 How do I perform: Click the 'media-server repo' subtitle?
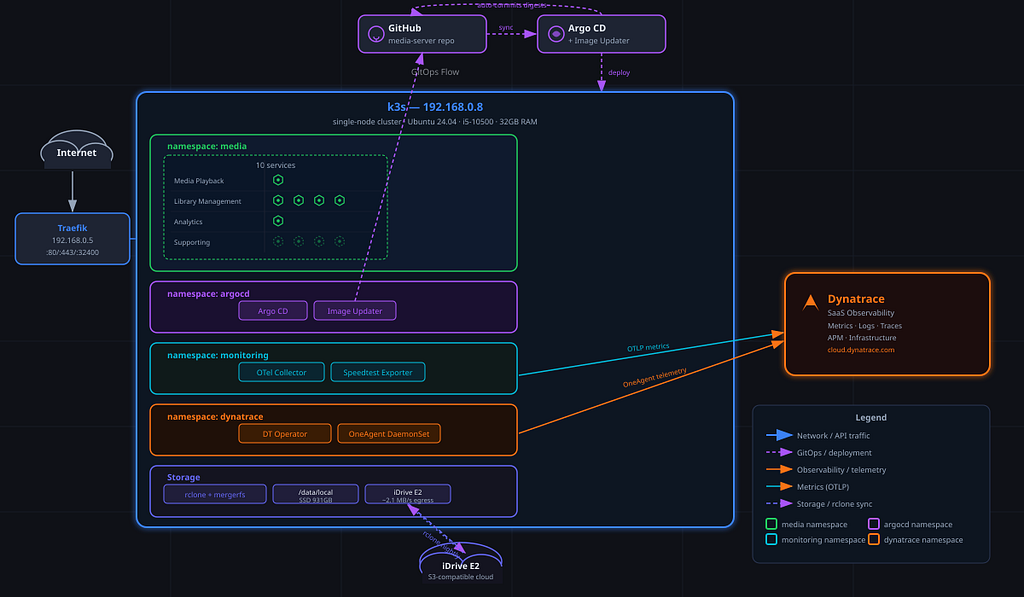pos(421,40)
